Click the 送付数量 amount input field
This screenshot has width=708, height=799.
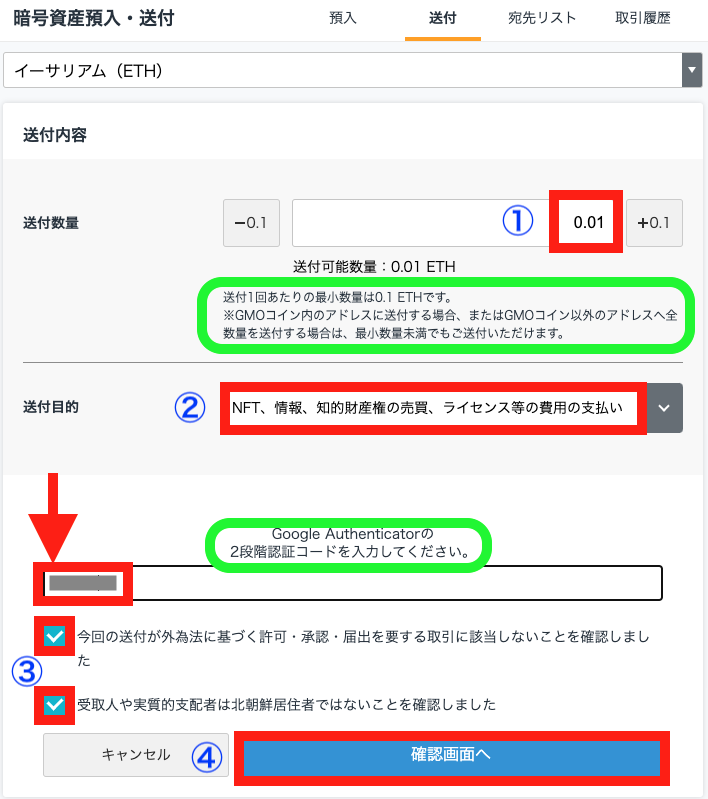coord(457,223)
